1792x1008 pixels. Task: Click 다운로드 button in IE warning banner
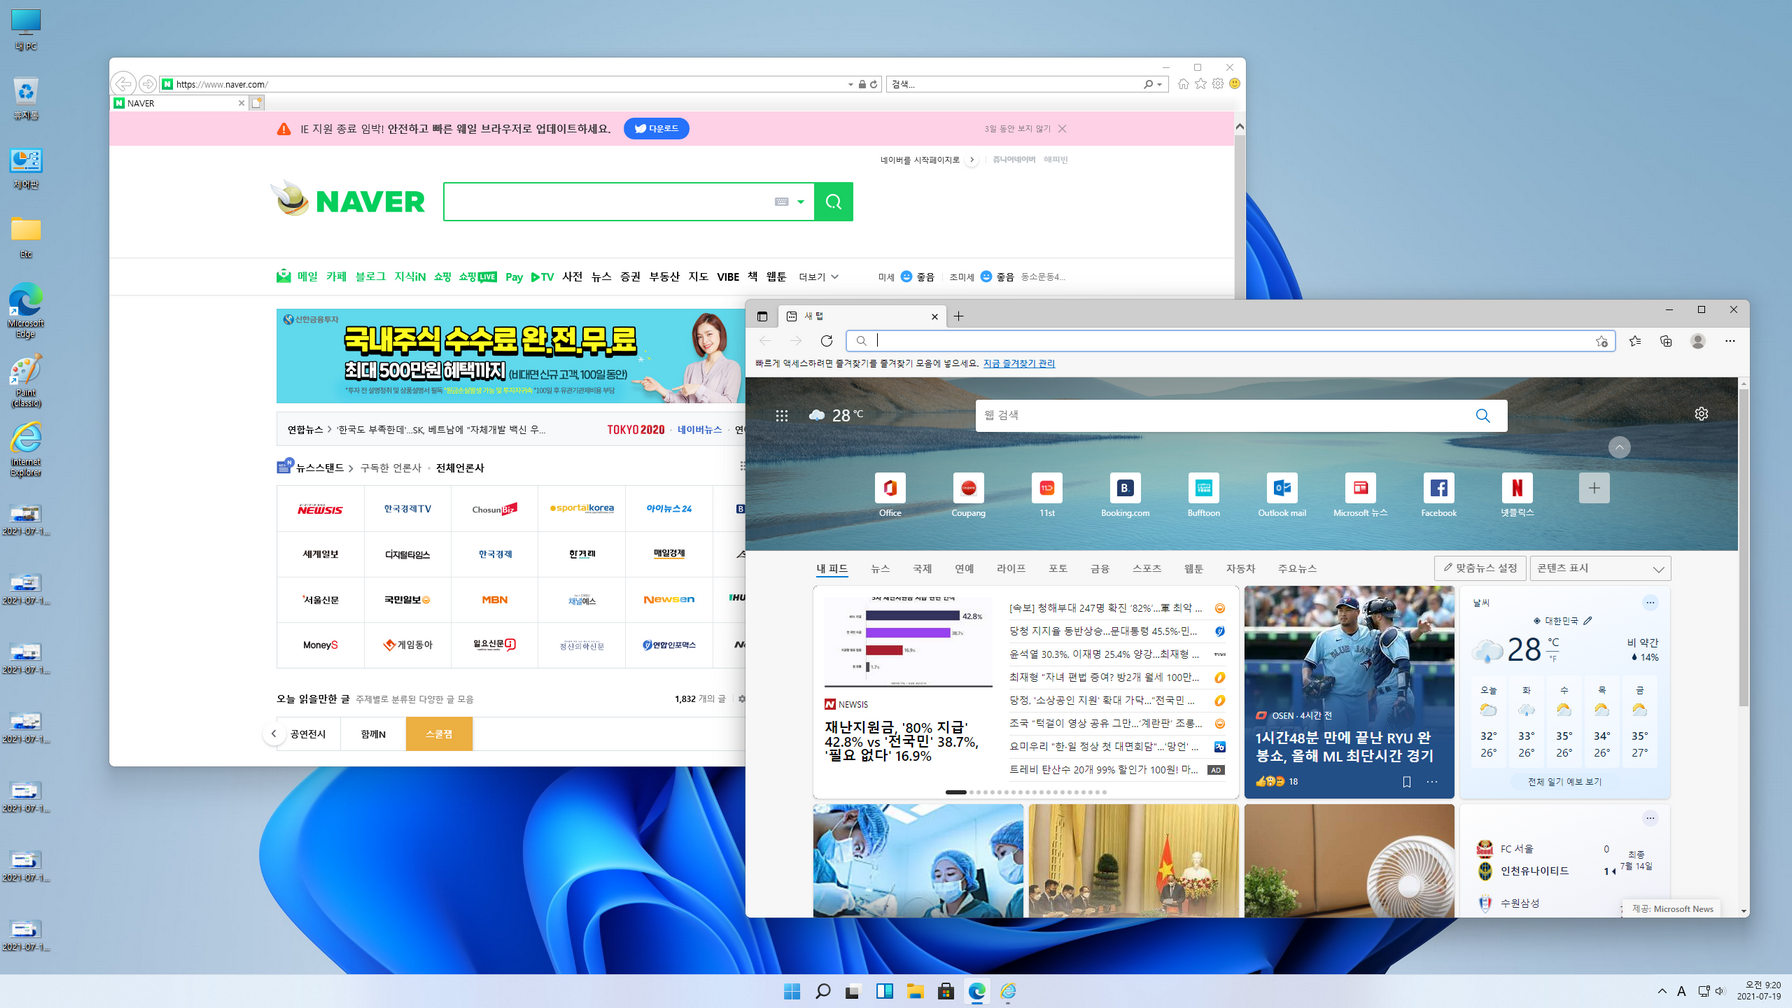click(656, 129)
